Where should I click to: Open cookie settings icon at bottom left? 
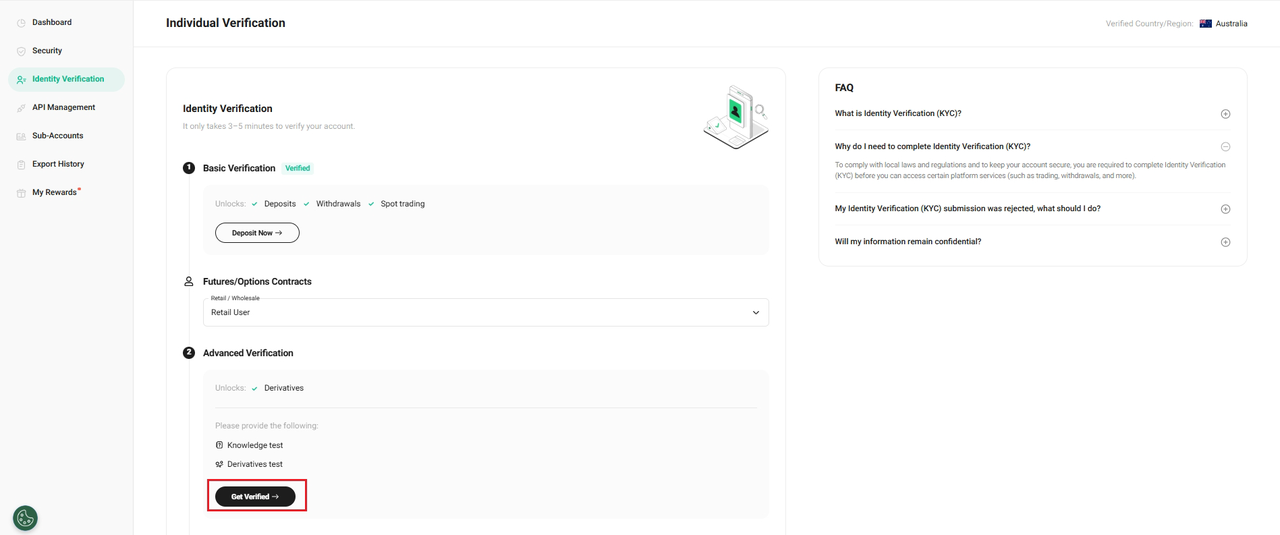point(25,518)
